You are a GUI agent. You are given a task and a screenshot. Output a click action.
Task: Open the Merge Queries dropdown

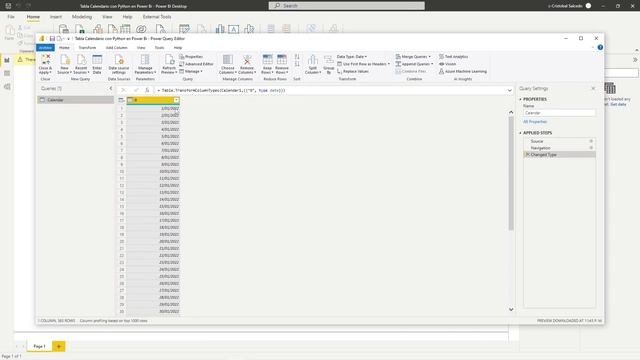pos(413,57)
